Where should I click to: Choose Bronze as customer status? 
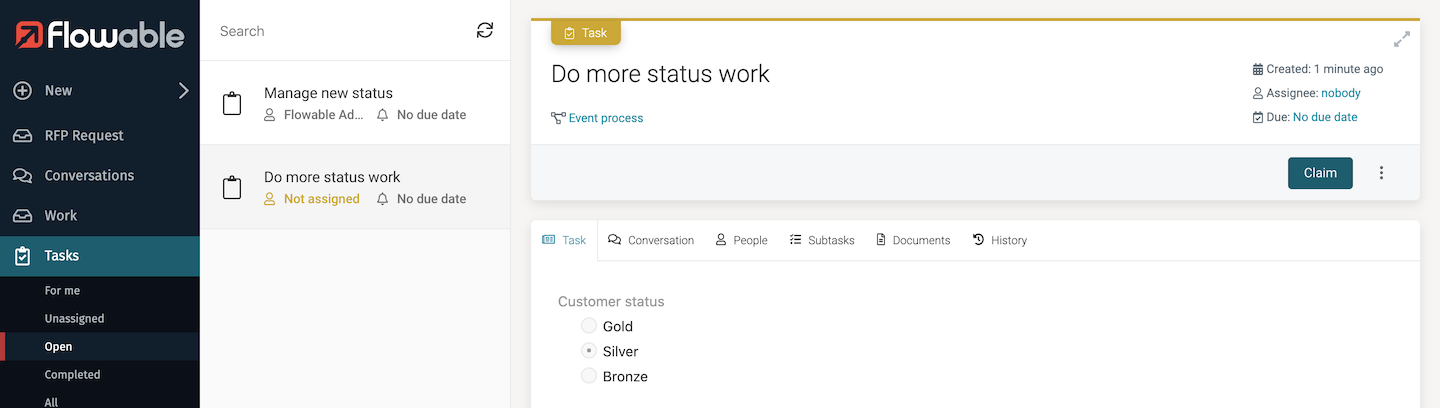tap(589, 377)
